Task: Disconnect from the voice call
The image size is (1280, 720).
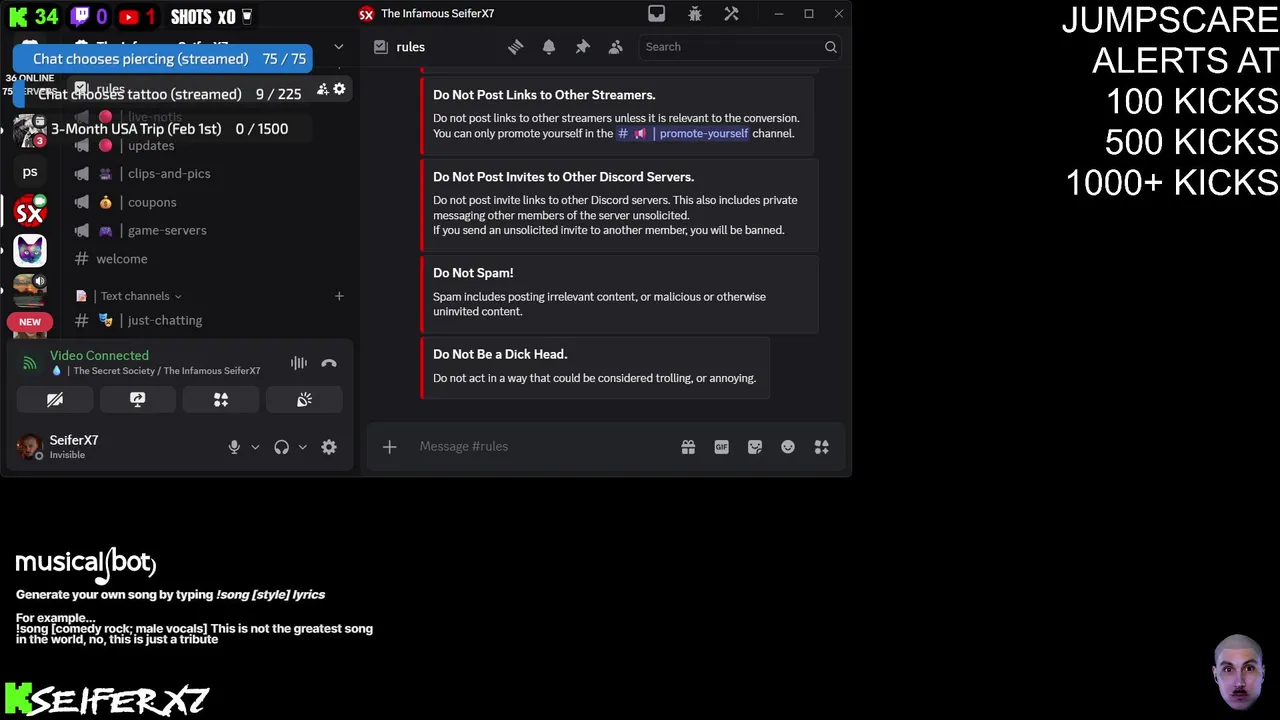Action: 329,363
